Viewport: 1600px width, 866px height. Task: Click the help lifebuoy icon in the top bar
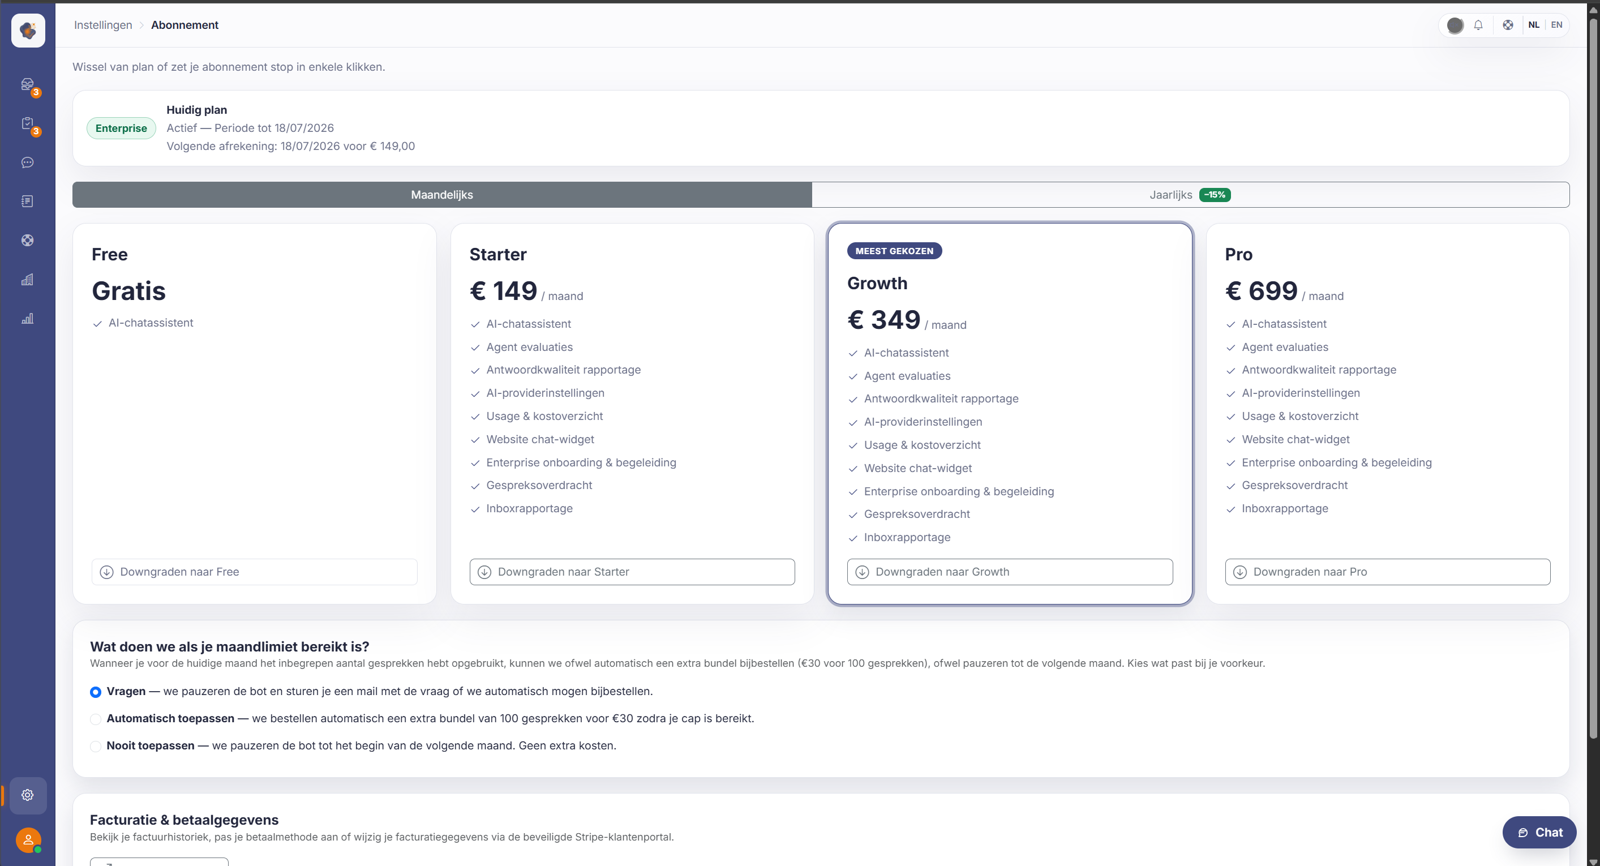pyautogui.click(x=1508, y=25)
